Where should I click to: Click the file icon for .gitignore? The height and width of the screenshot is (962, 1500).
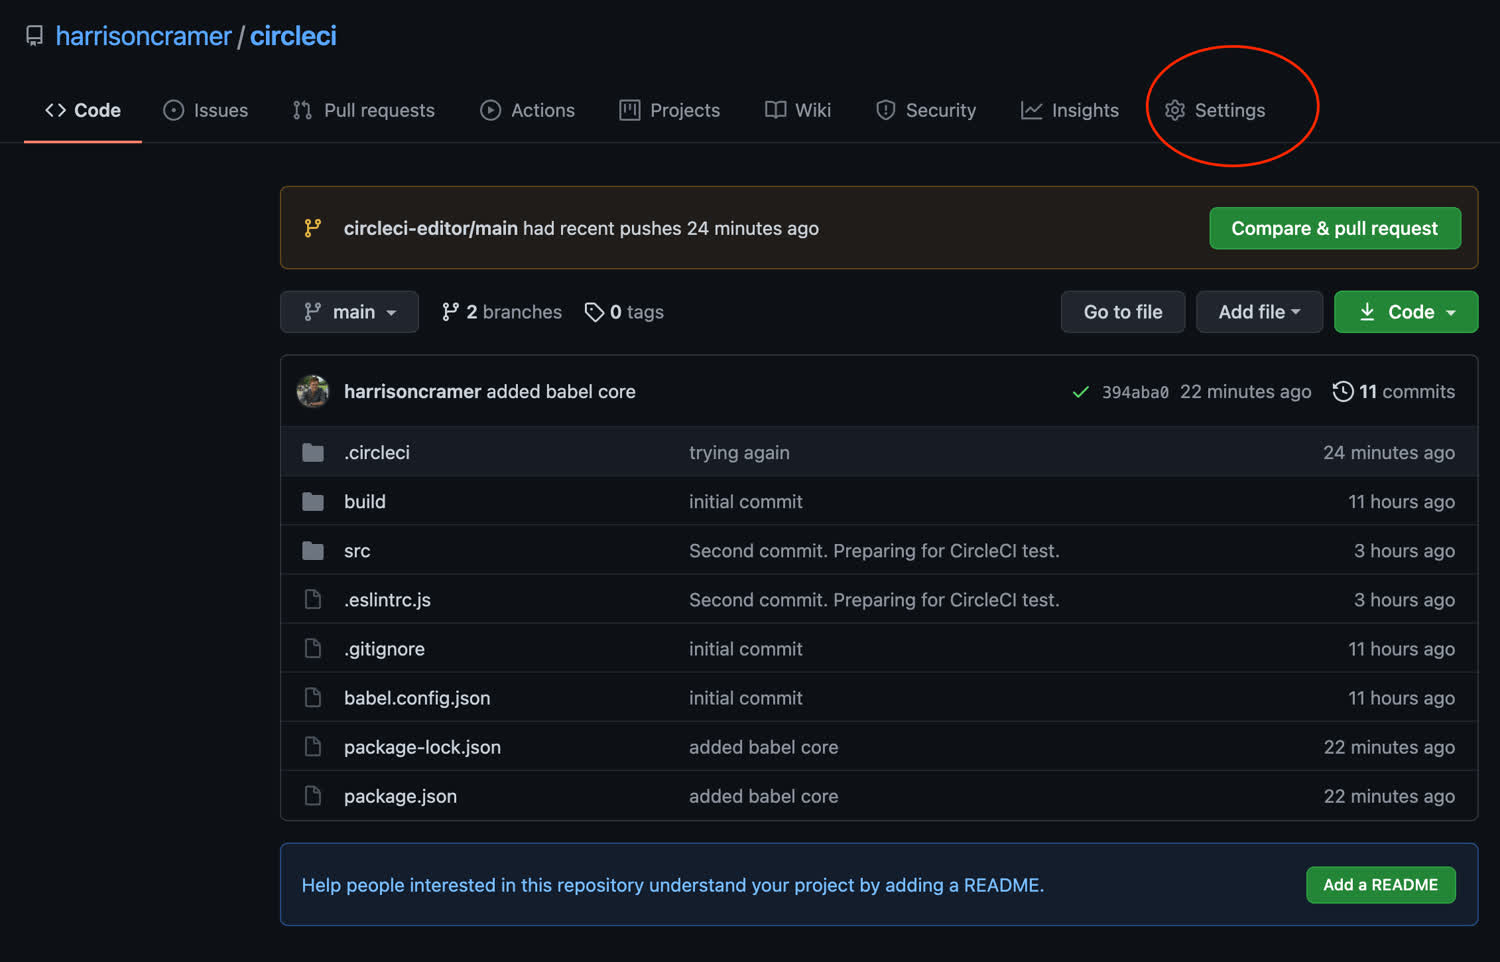point(313,649)
